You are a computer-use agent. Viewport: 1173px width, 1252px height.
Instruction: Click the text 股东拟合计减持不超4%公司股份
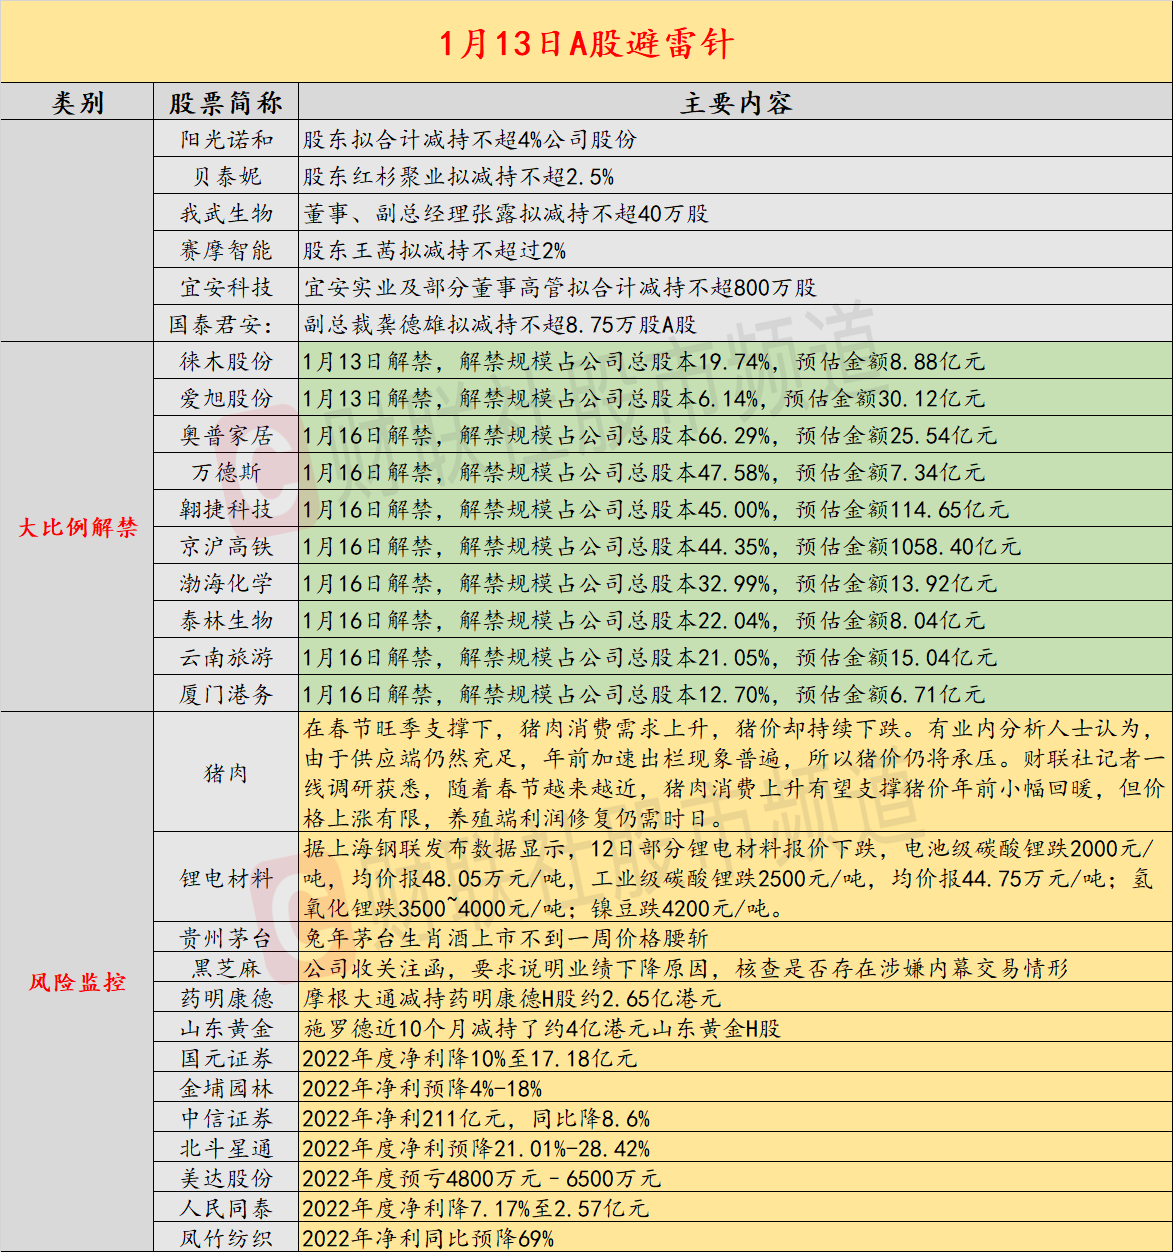[x=470, y=139]
